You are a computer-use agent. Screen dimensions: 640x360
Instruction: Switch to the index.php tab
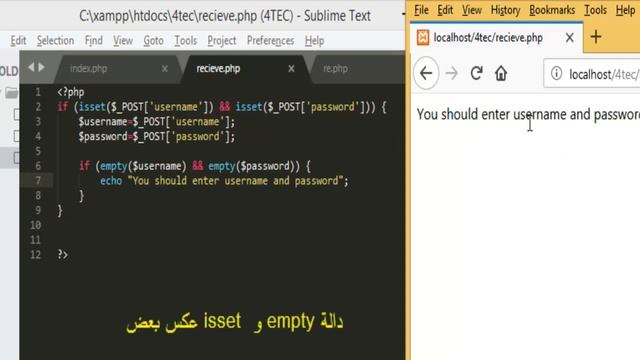tap(89, 69)
